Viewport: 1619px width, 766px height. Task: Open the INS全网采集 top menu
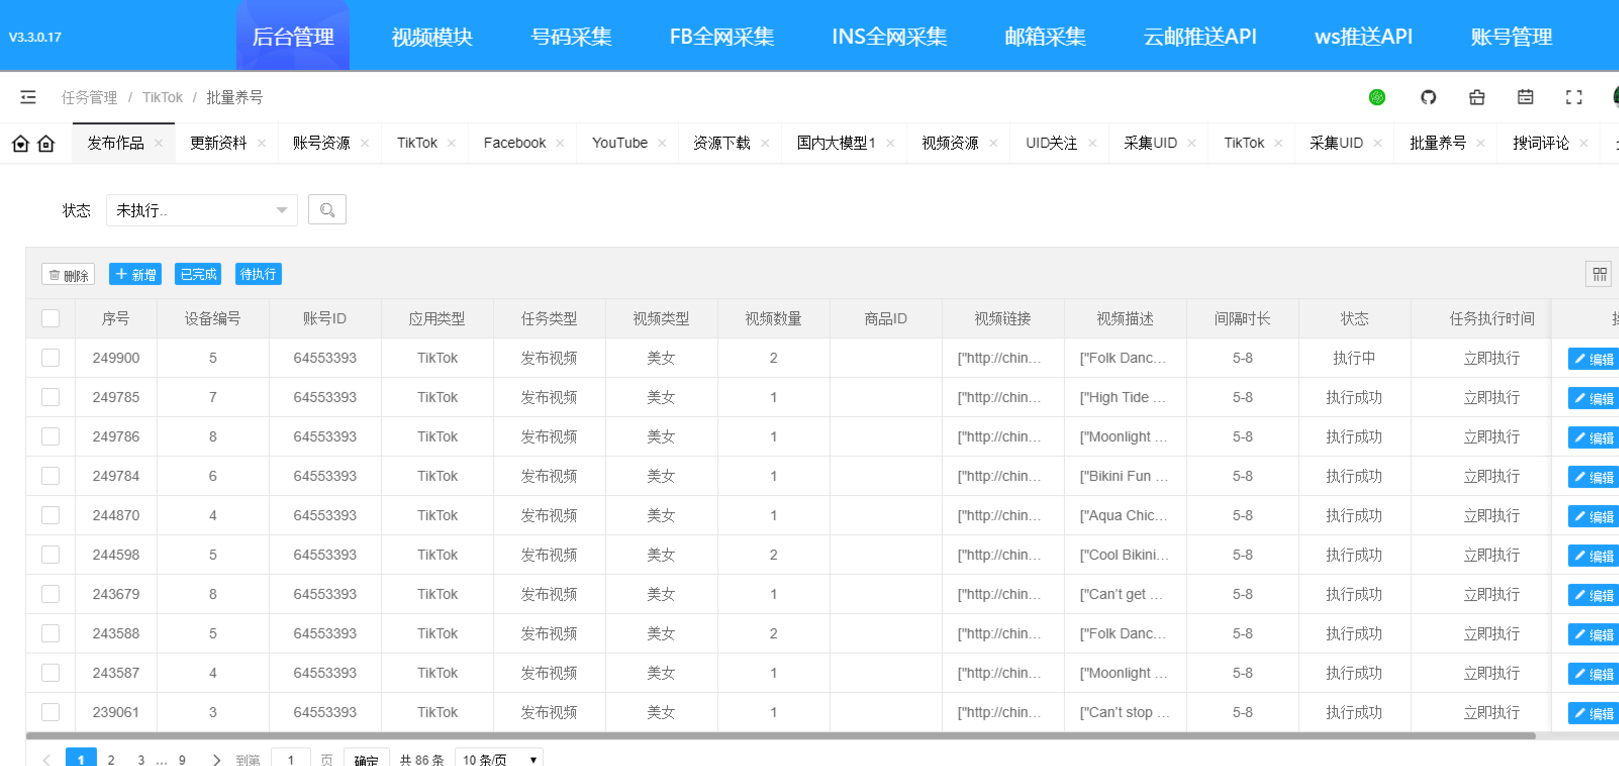click(x=889, y=36)
